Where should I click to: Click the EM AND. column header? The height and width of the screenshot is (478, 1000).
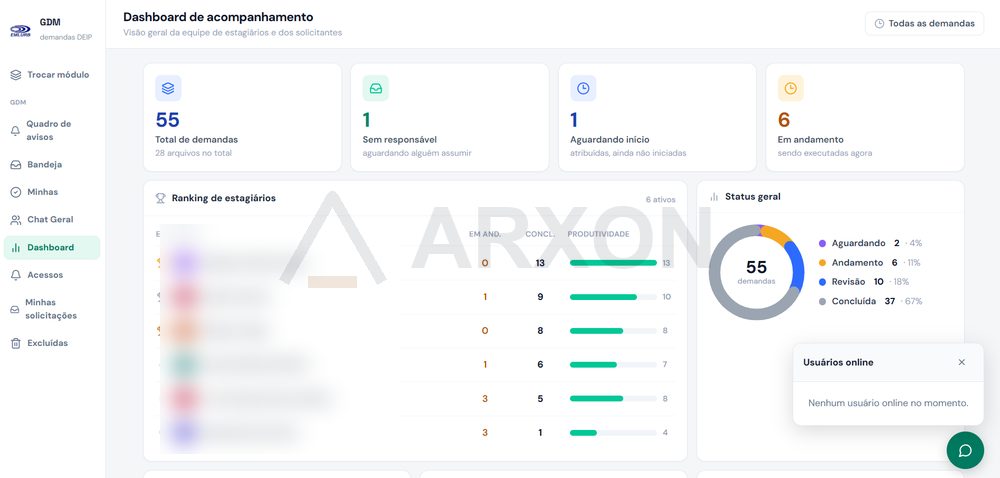tap(485, 234)
